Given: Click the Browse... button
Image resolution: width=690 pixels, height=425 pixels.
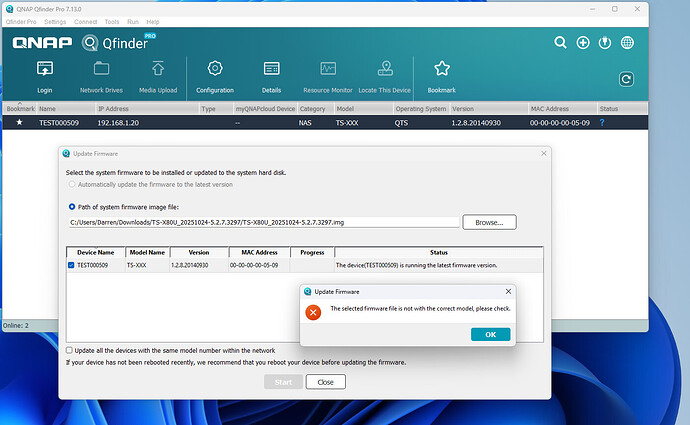Looking at the screenshot, I should [489, 222].
